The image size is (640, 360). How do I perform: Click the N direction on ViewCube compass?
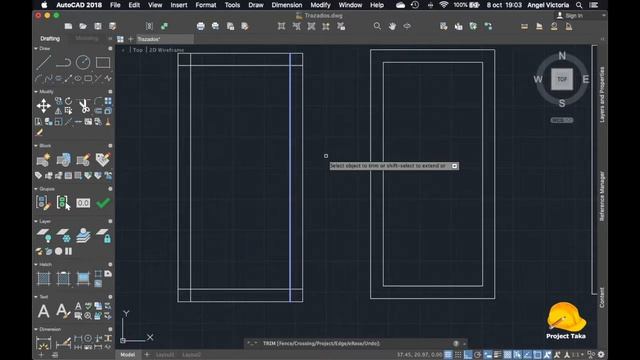(562, 56)
